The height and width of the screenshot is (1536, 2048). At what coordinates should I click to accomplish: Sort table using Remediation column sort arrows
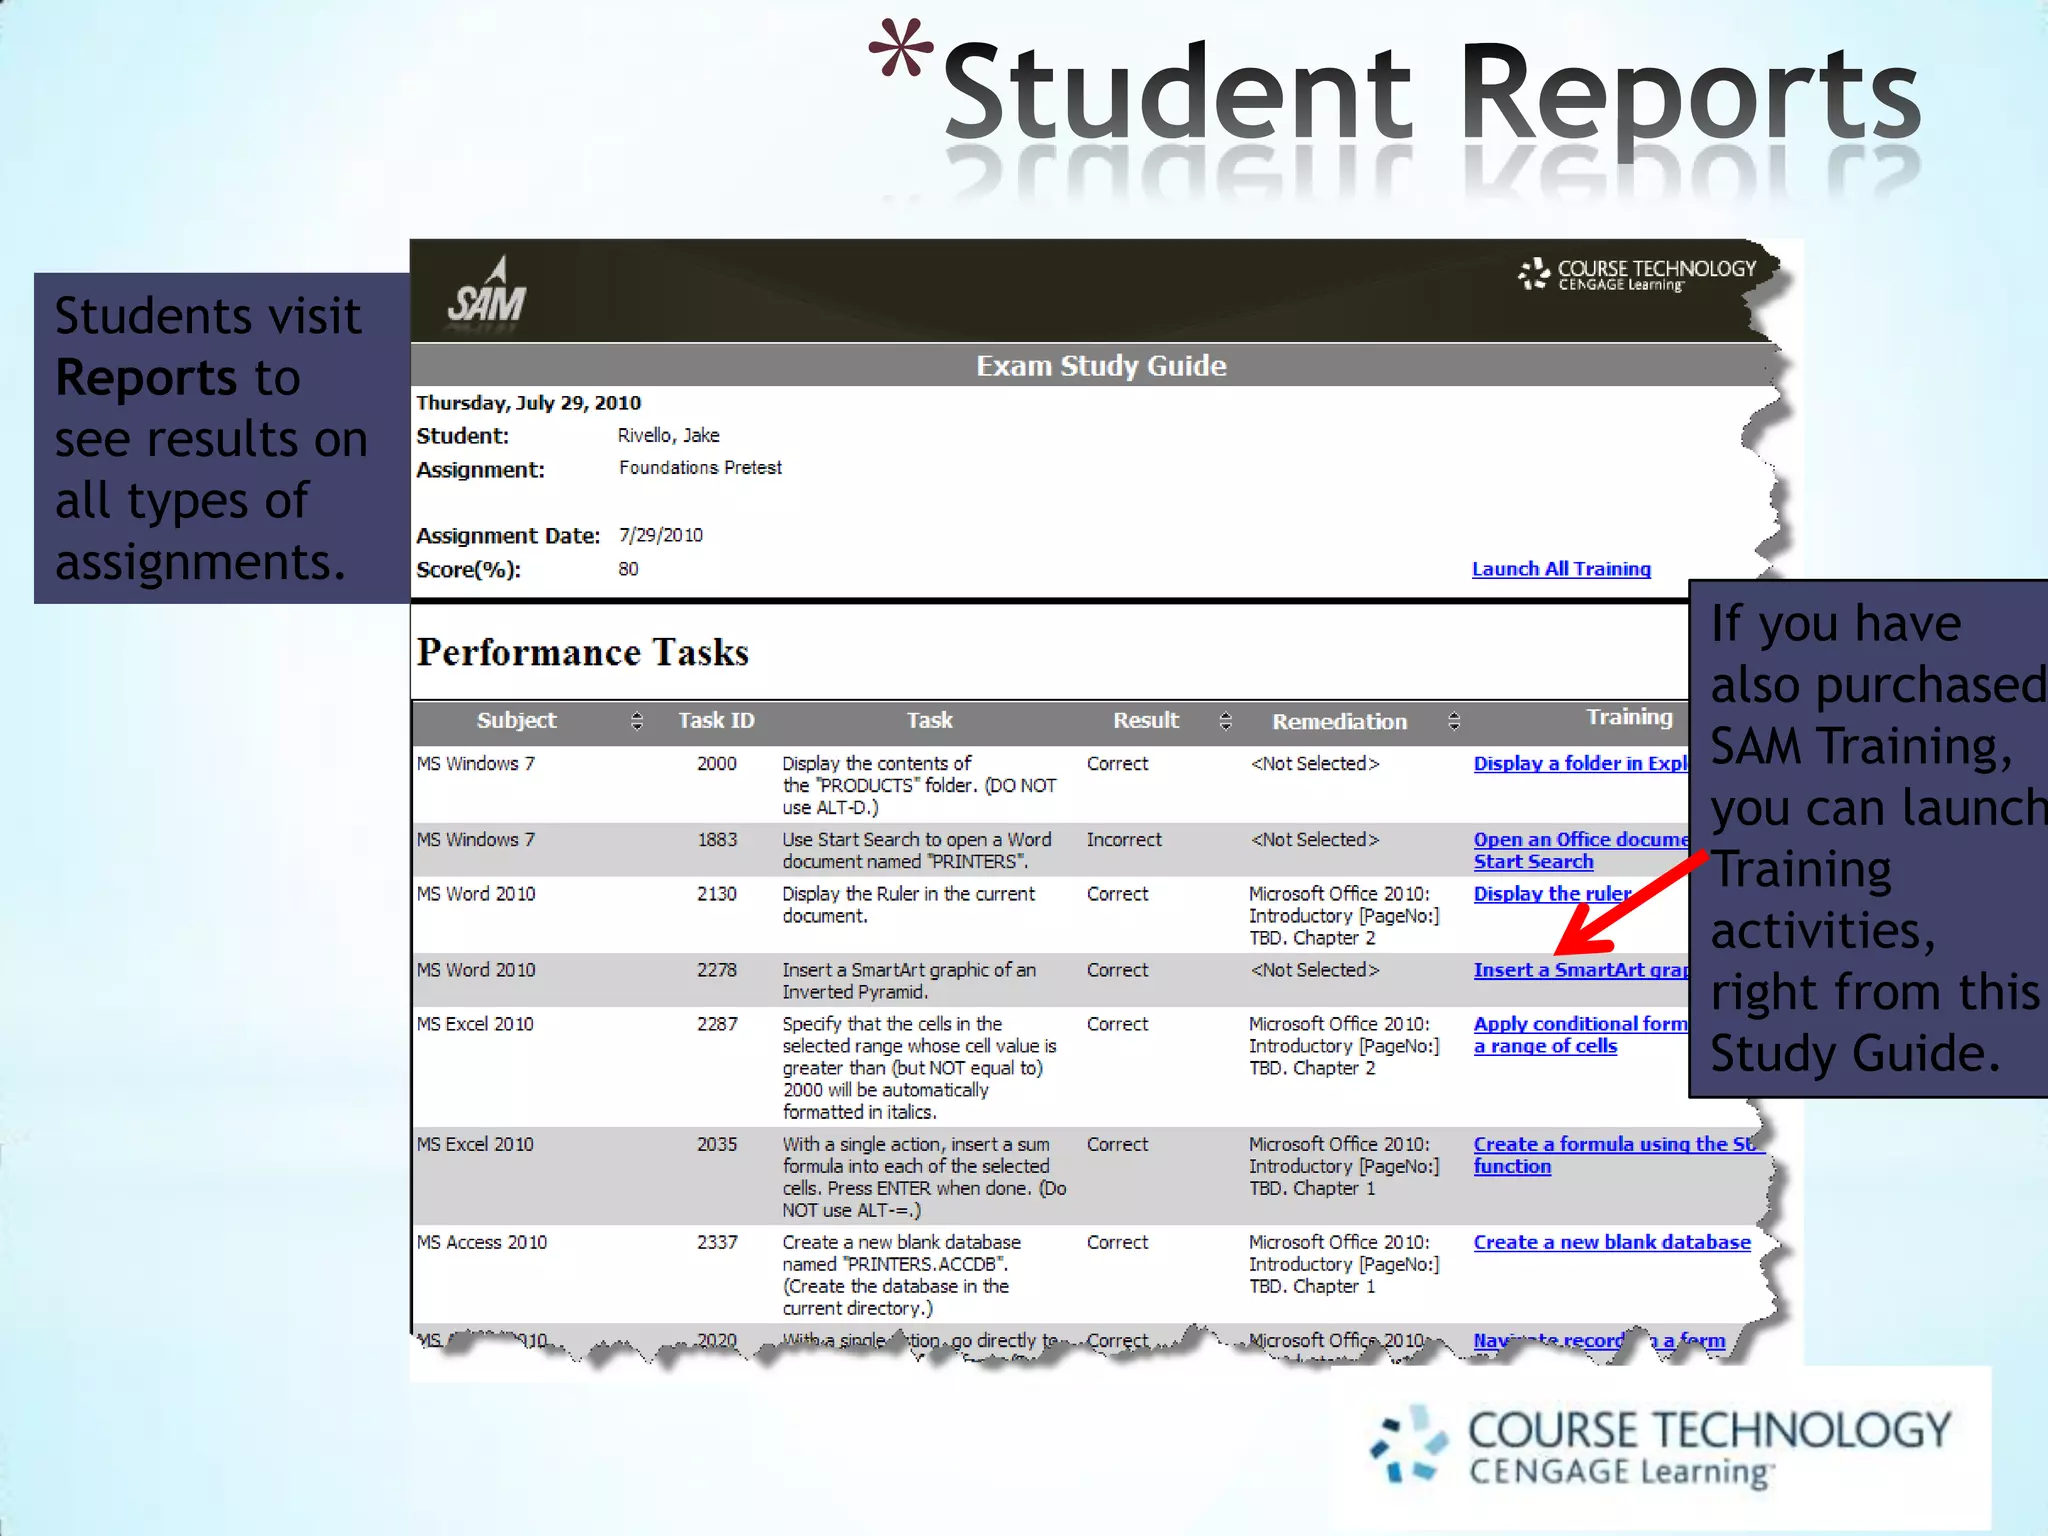click(1454, 721)
